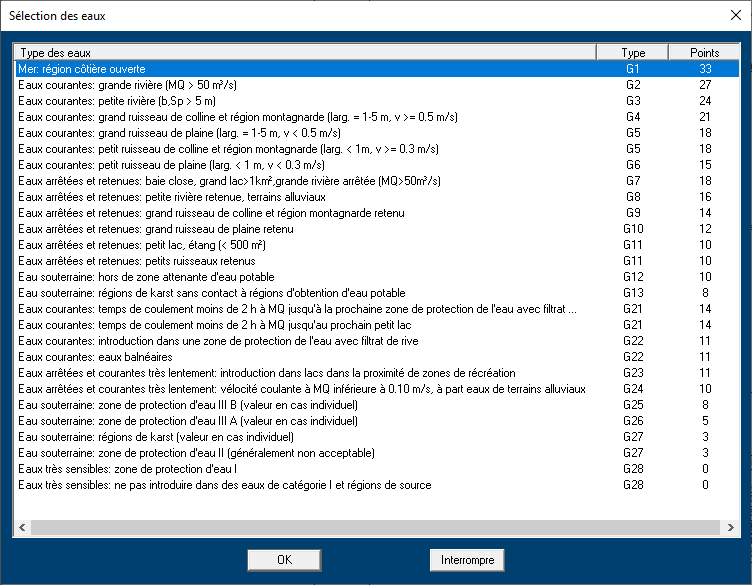Click points value '5' in G26 row

[x=705, y=421]
